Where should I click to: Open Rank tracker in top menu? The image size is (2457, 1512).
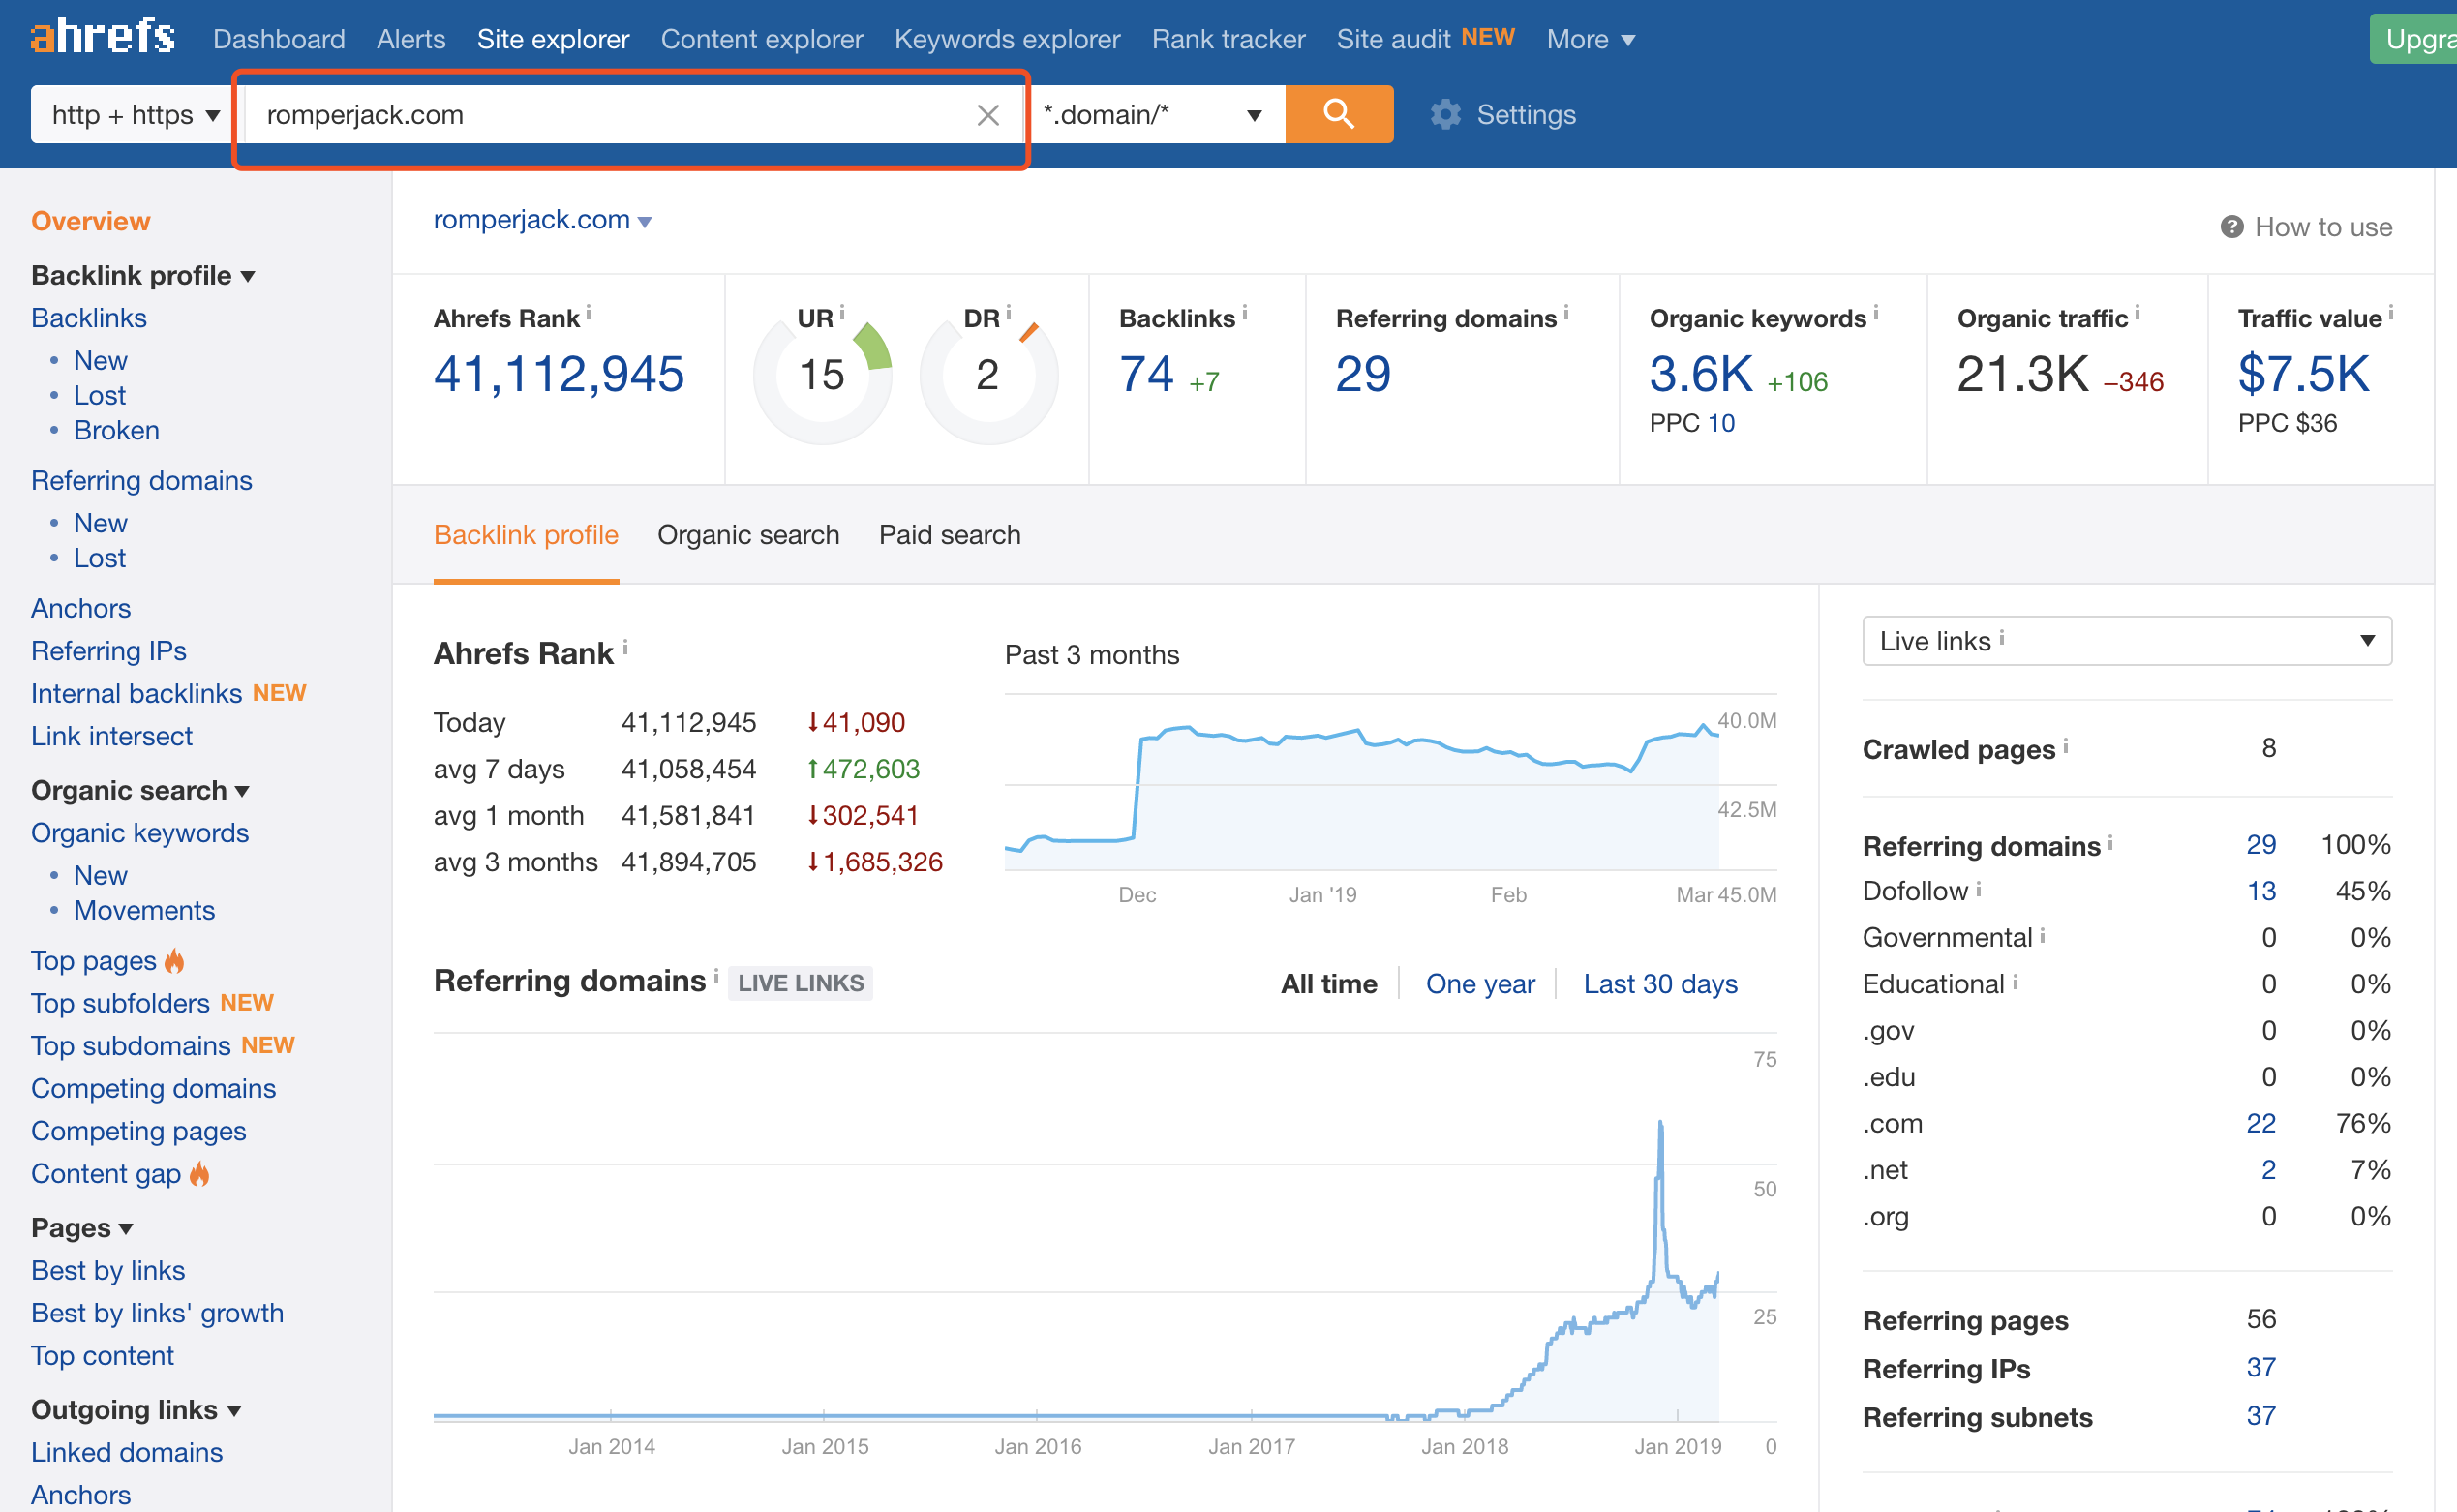(x=1229, y=39)
